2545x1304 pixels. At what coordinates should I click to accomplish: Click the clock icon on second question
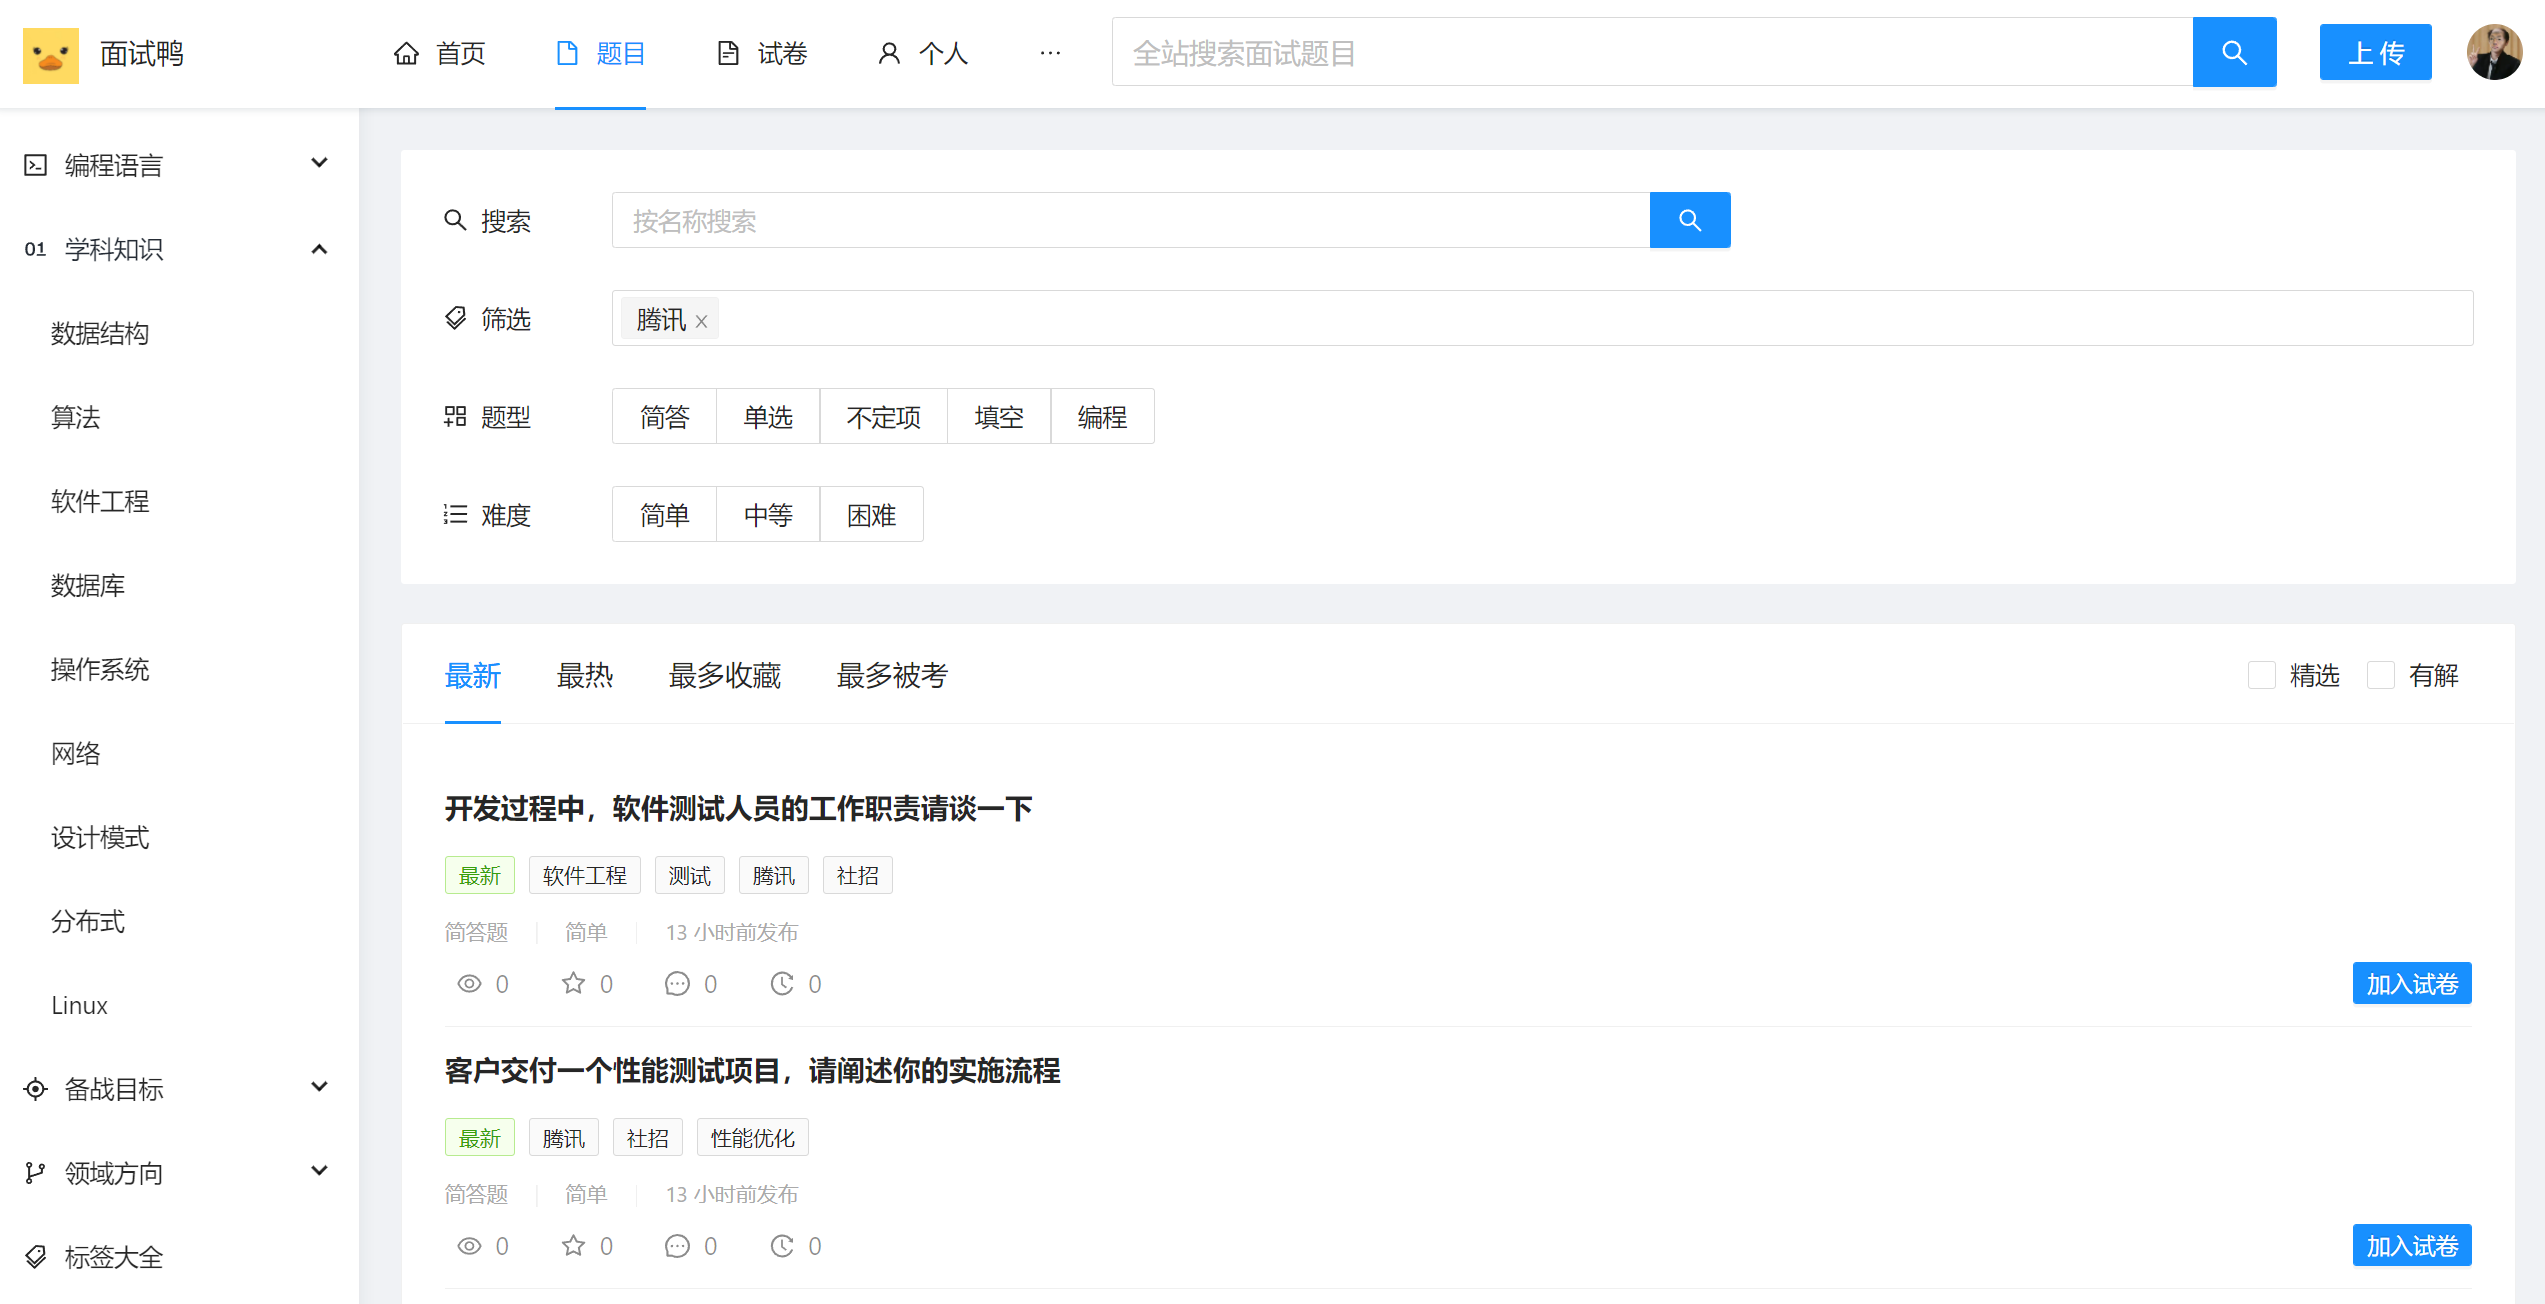pyautogui.click(x=782, y=1245)
